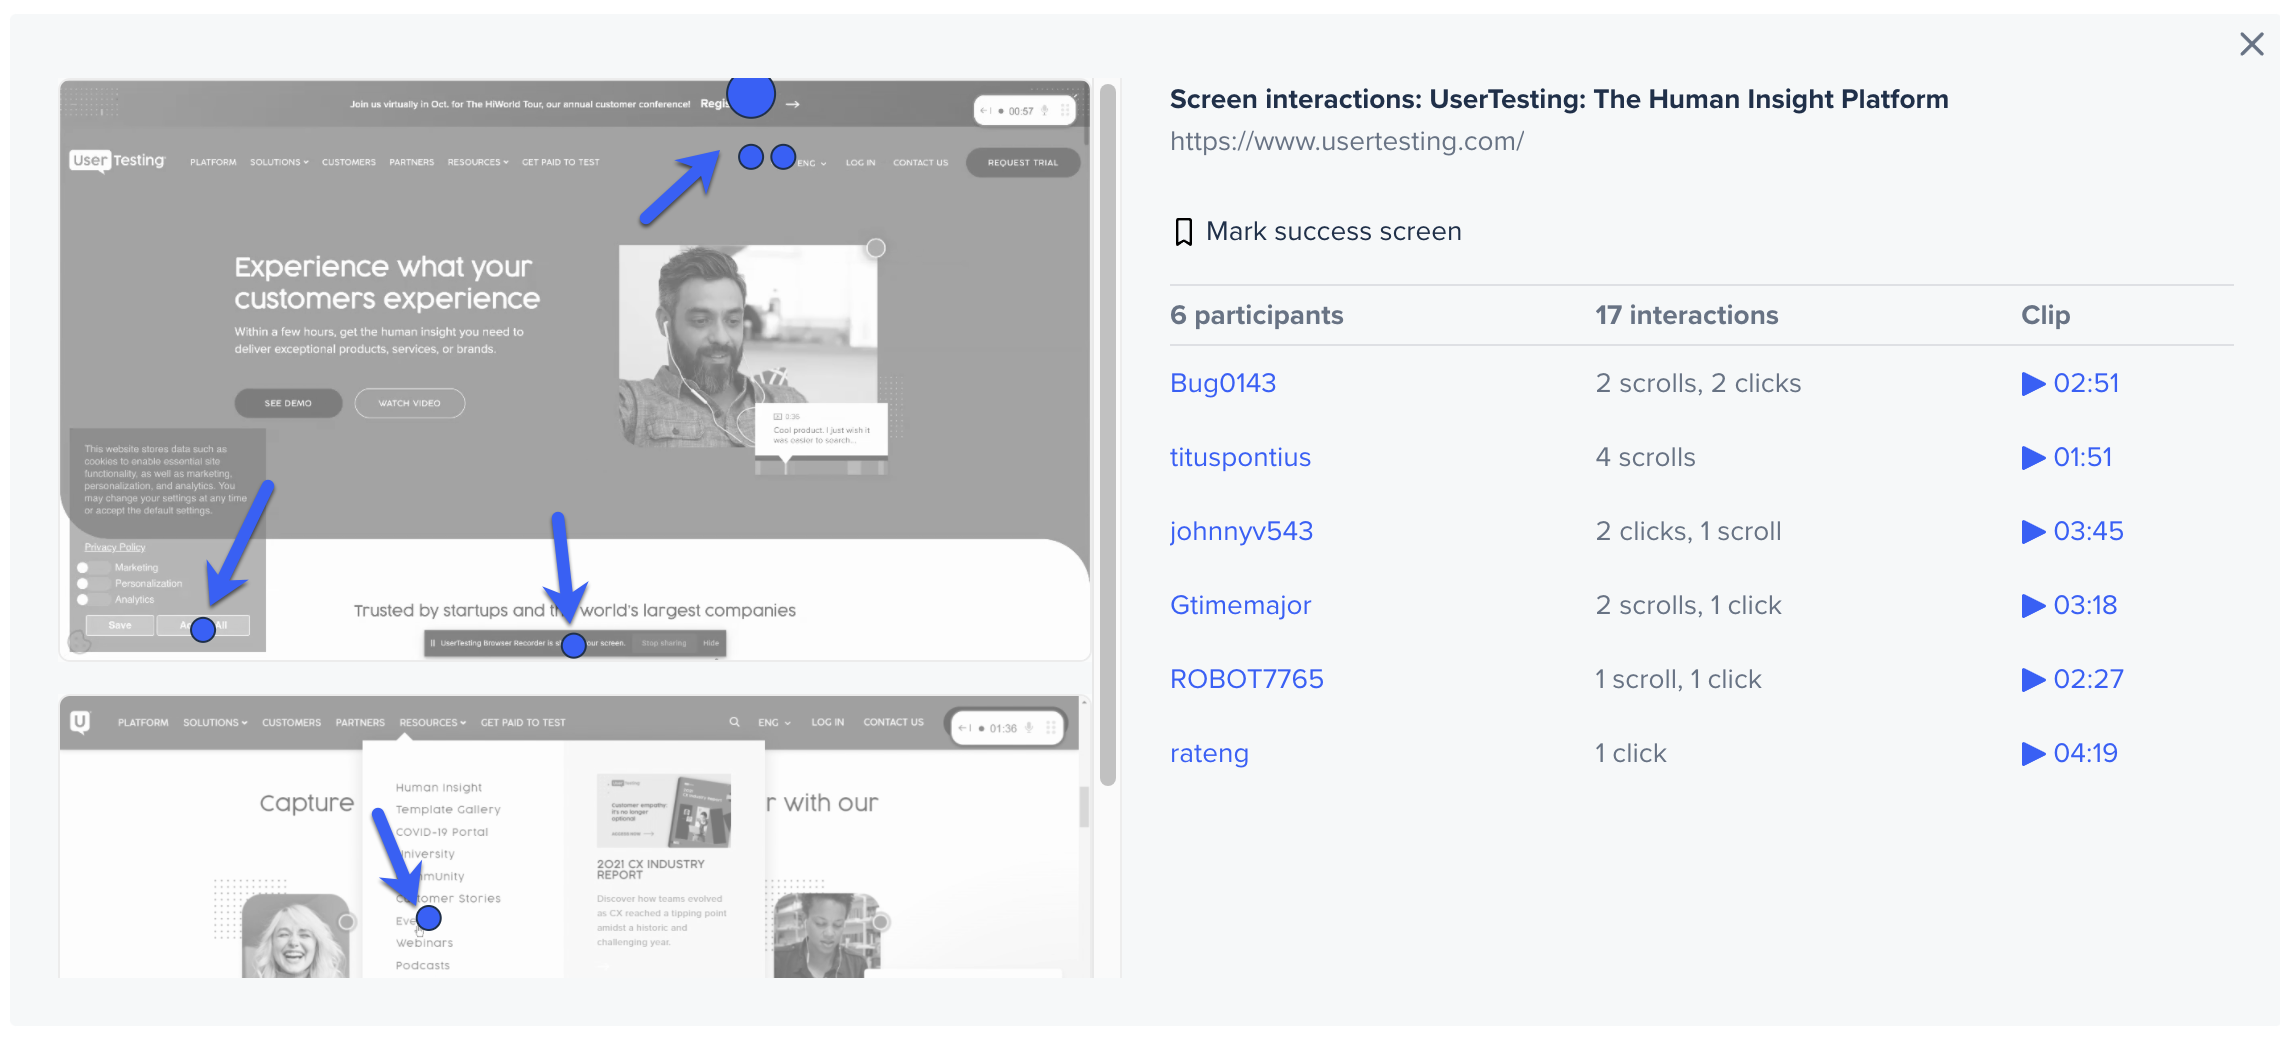Play tituspontius's clip at 01:51
Image resolution: width=2280 pixels, height=1042 pixels.
(x=2067, y=457)
